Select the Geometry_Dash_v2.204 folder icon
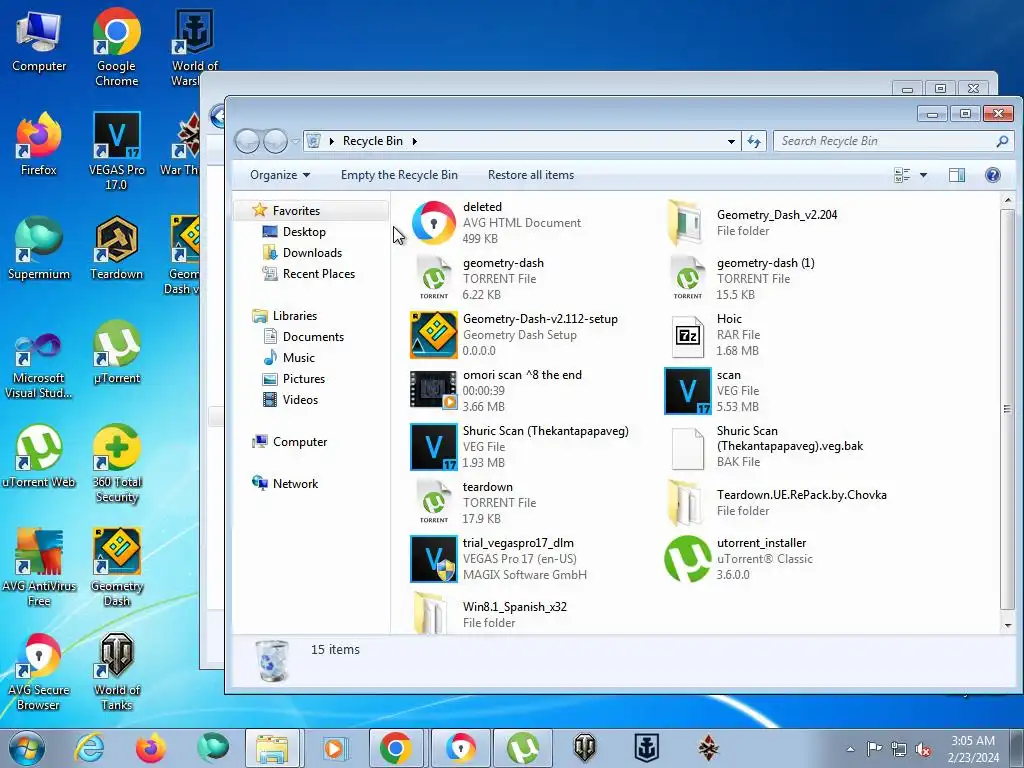 tap(686, 223)
